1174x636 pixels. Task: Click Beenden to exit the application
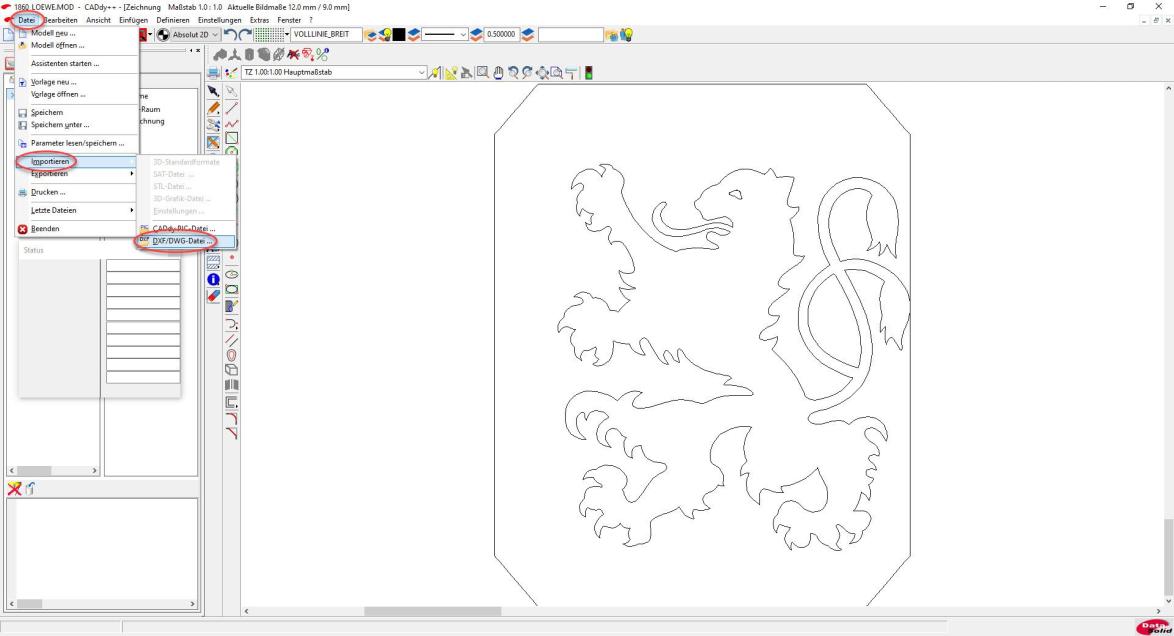click(x=77, y=228)
